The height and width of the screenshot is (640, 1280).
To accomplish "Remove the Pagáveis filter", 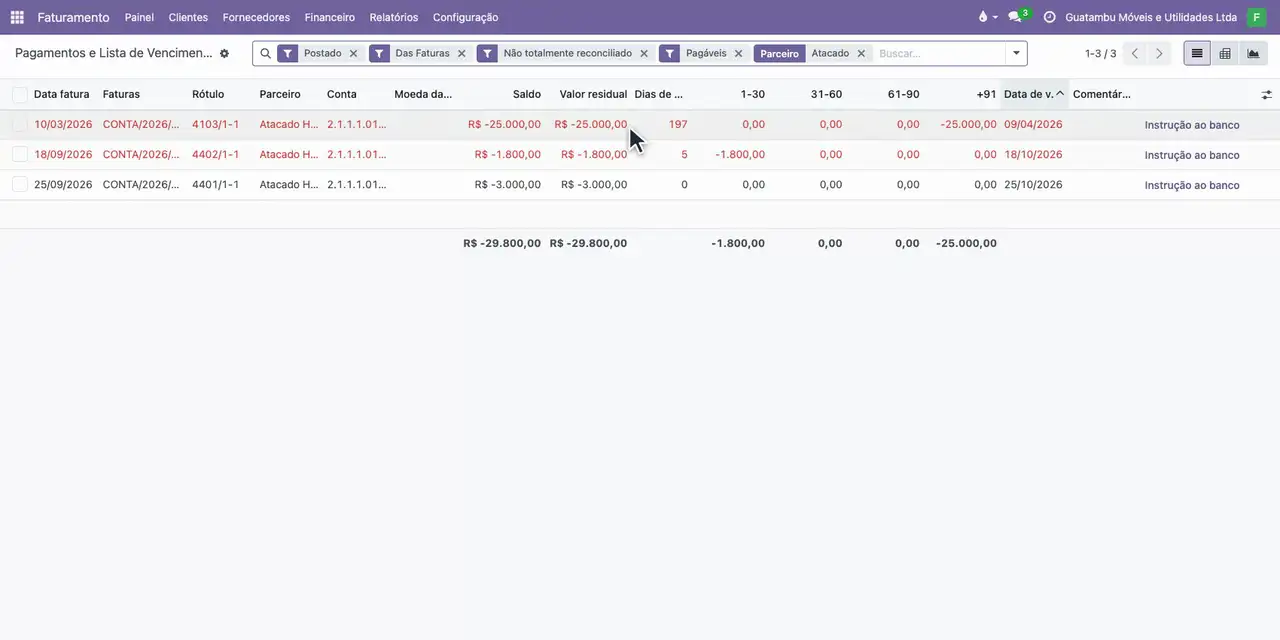I will 738,54.
